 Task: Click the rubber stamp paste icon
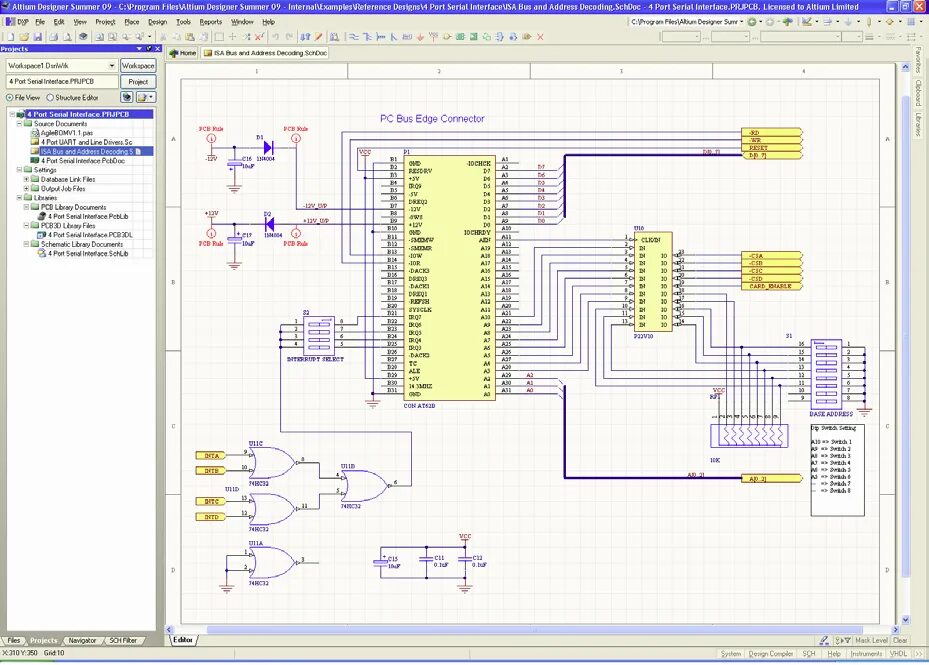click(203, 37)
